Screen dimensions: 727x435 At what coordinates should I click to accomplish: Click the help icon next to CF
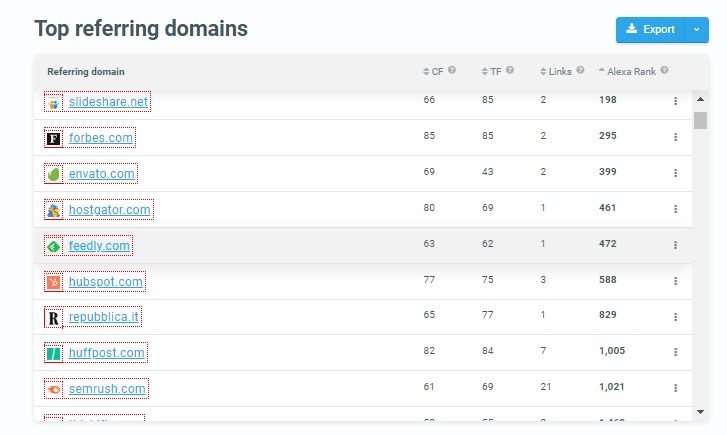click(x=452, y=70)
